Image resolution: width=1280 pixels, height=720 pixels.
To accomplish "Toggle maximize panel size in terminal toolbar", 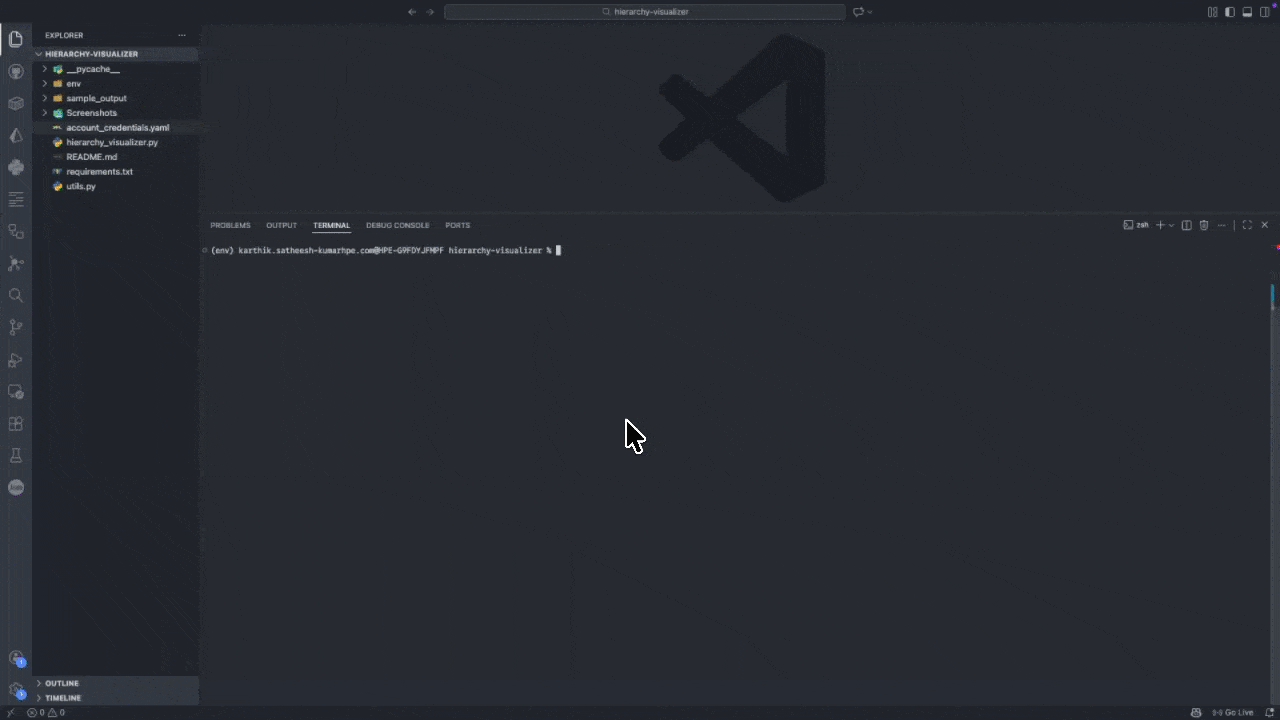I will [1247, 225].
